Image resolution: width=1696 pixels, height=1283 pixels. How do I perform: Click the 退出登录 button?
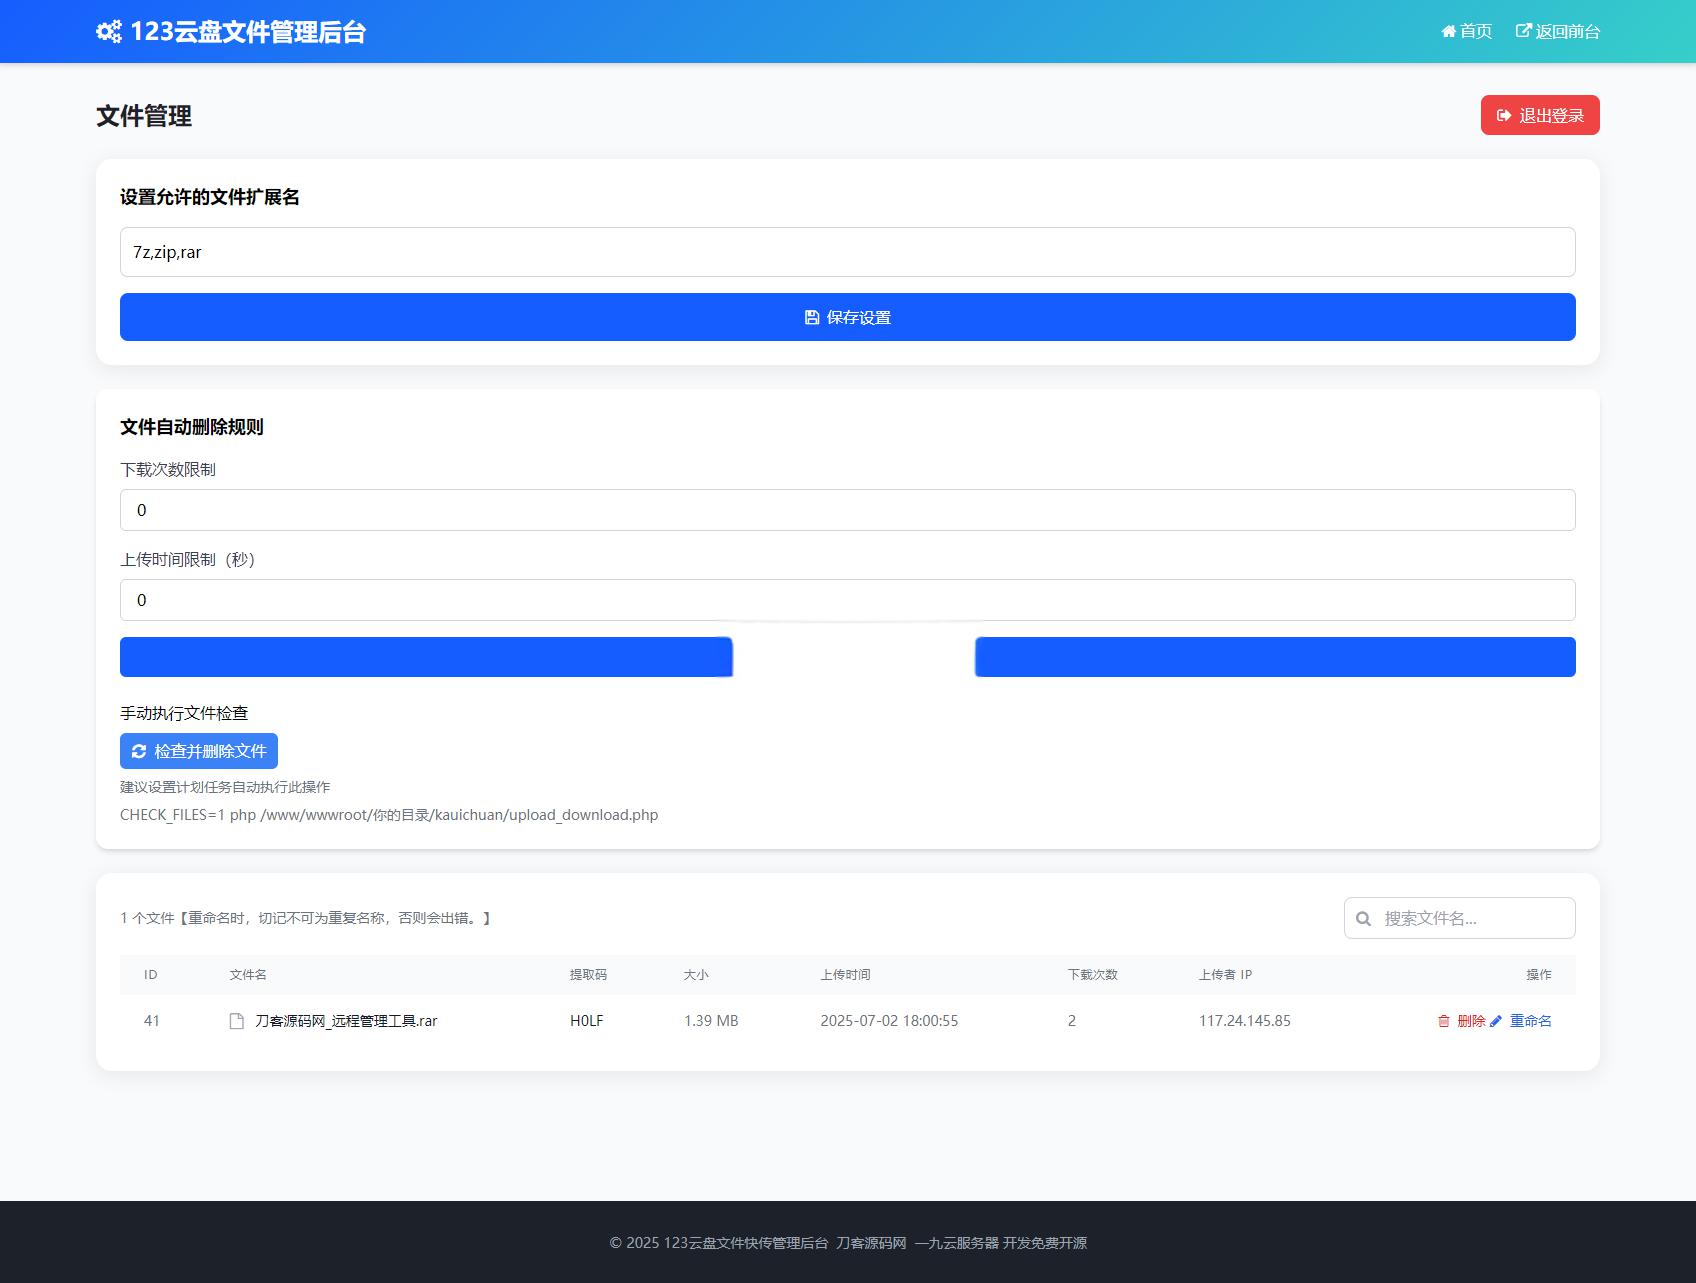(x=1540, y=115)
